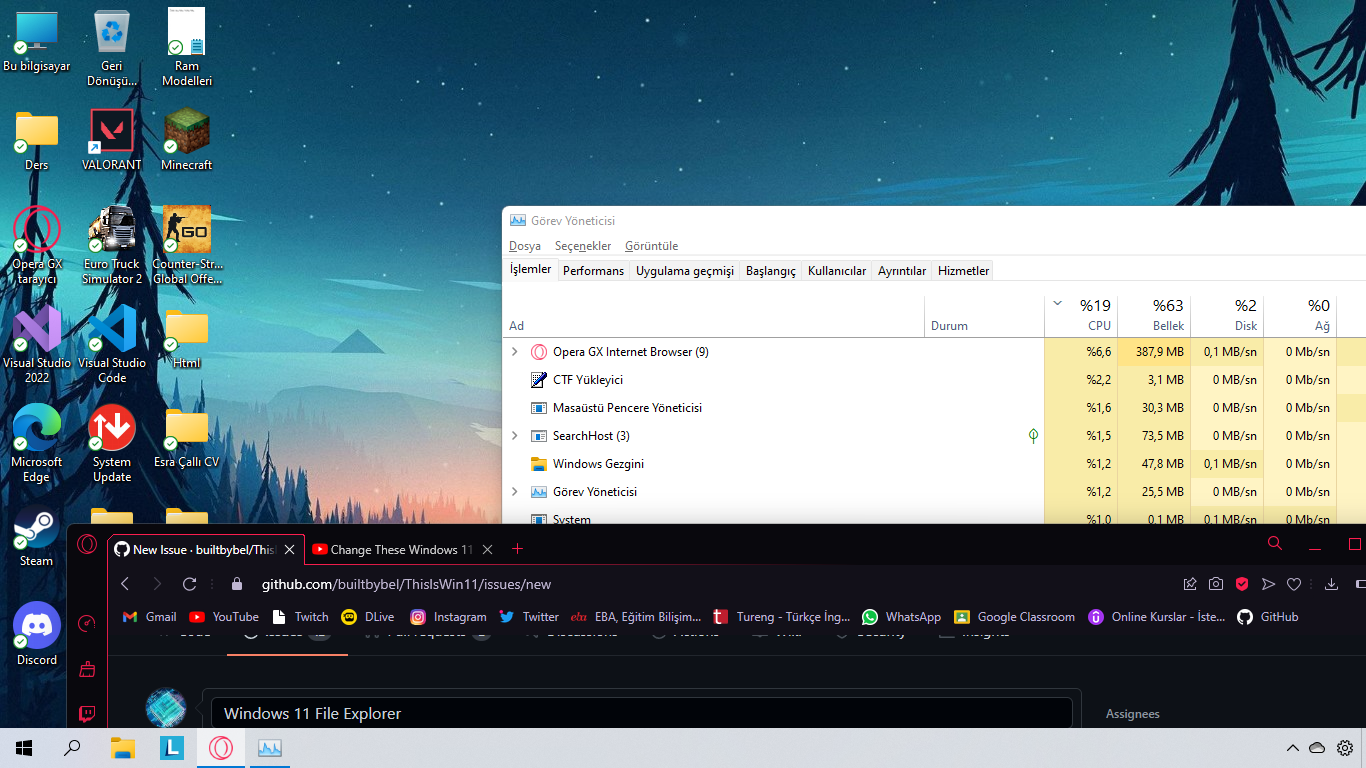Click the Windows Start button

point(24,748)
